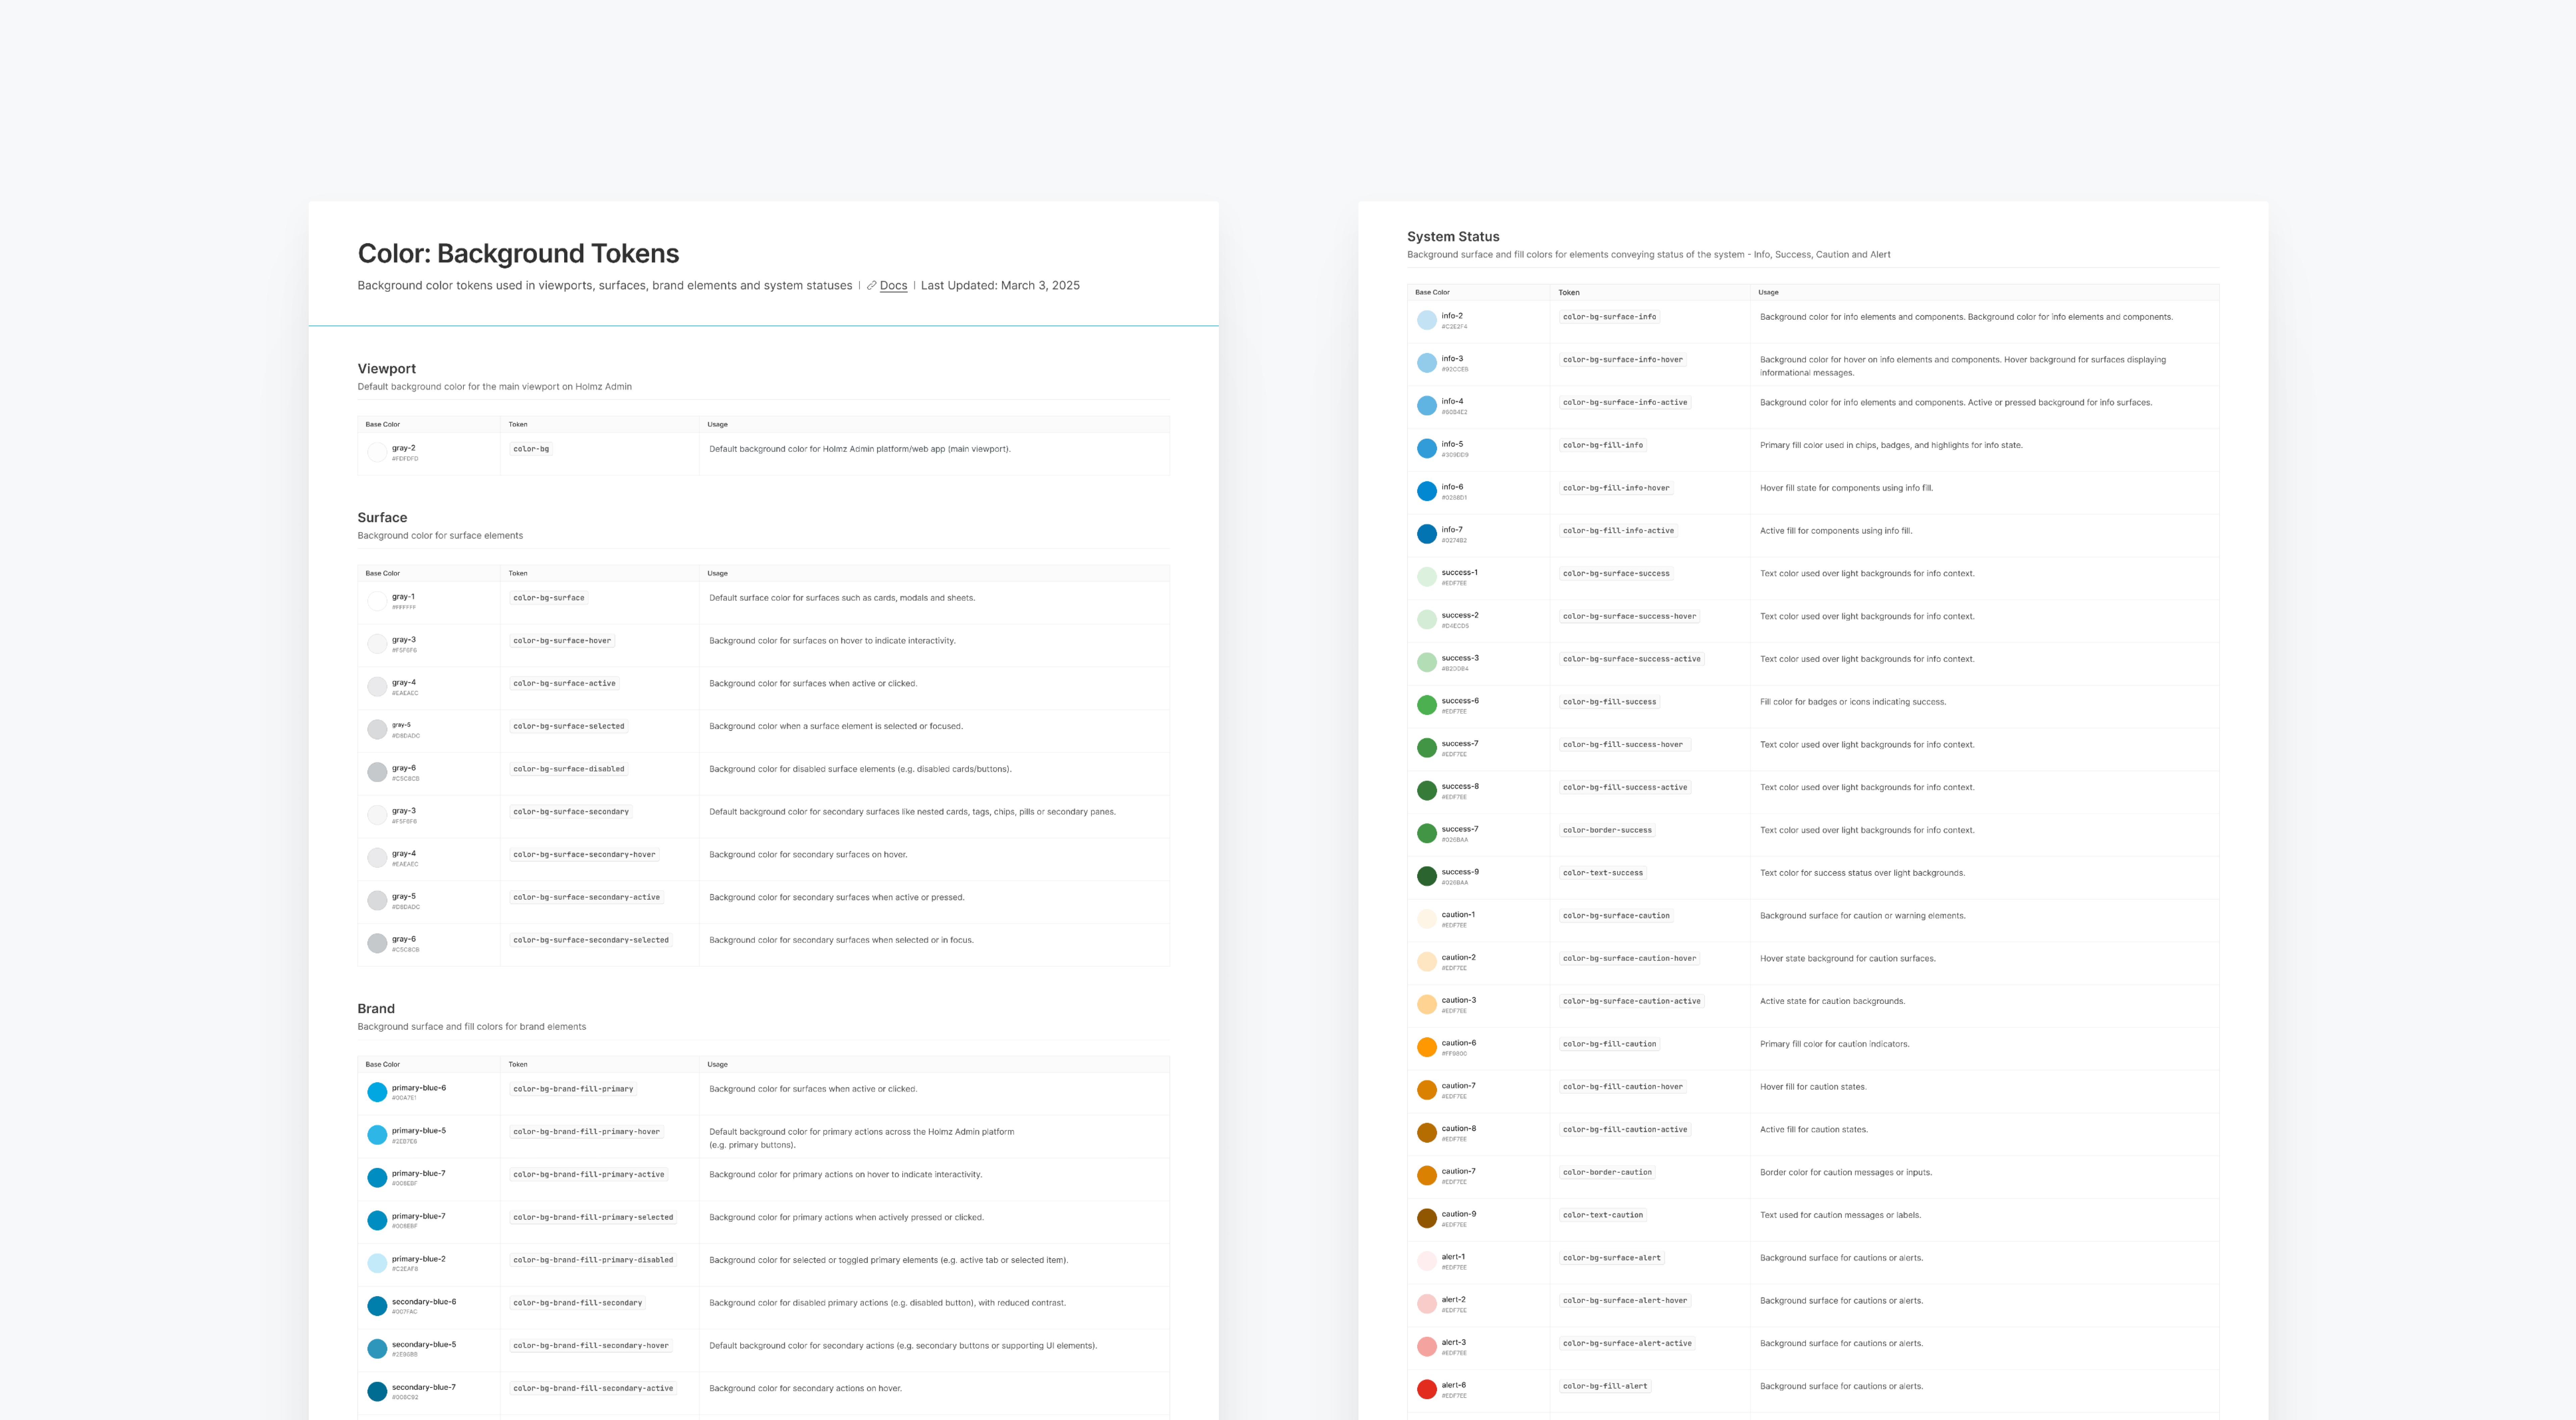The height and width of the screenshot is (1420, 2576).
Task: Select the color-border-caution token chip
Action: 1607,1172
